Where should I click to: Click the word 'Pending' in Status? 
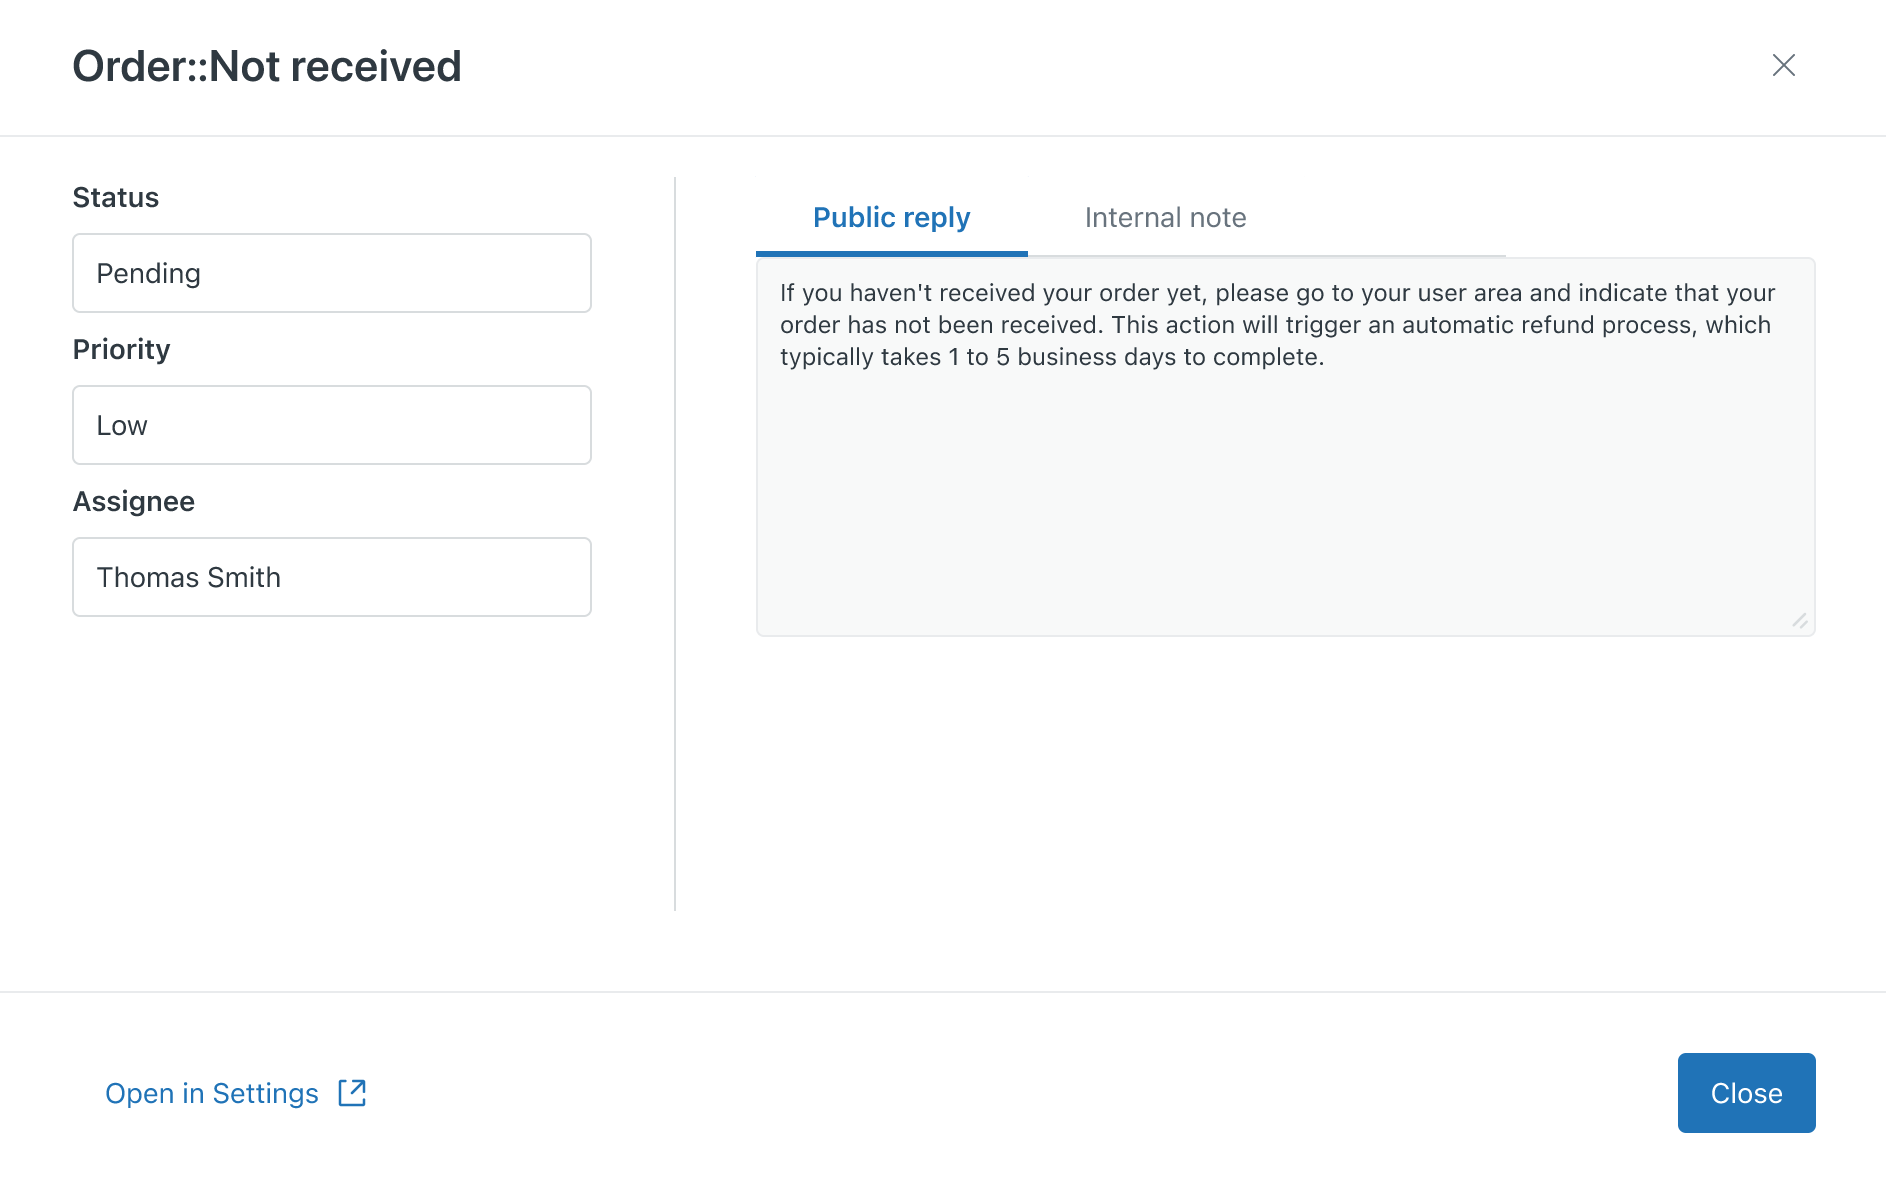tap(148, 273)
